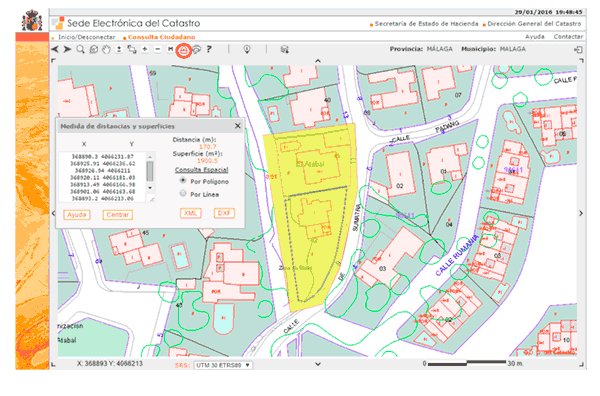Click the coordinates list scrollbar
Image resolution: width=600 pixels, height=396 pixels.
tap(150, 172)
